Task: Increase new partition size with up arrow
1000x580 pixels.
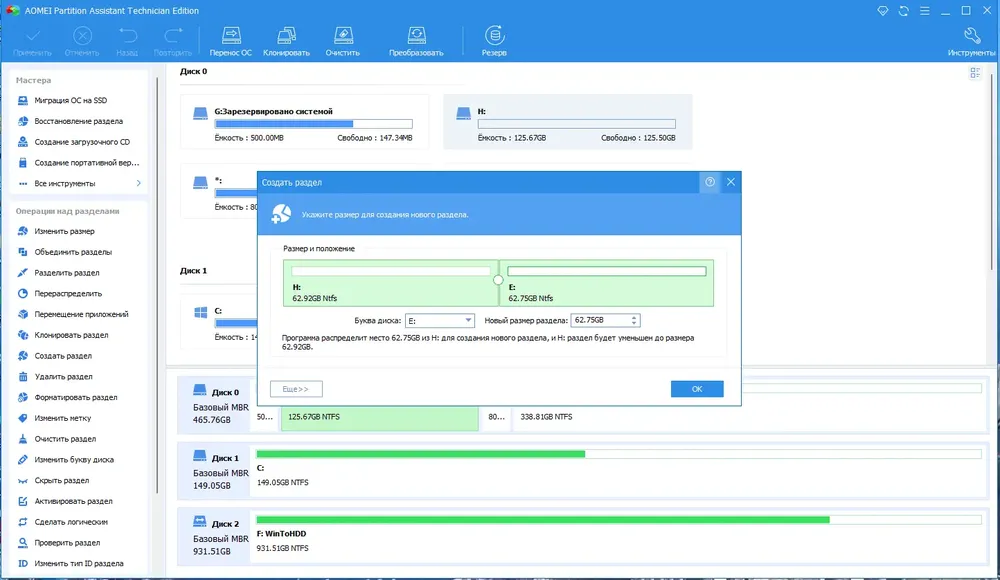Action: (x=634, y=317)
